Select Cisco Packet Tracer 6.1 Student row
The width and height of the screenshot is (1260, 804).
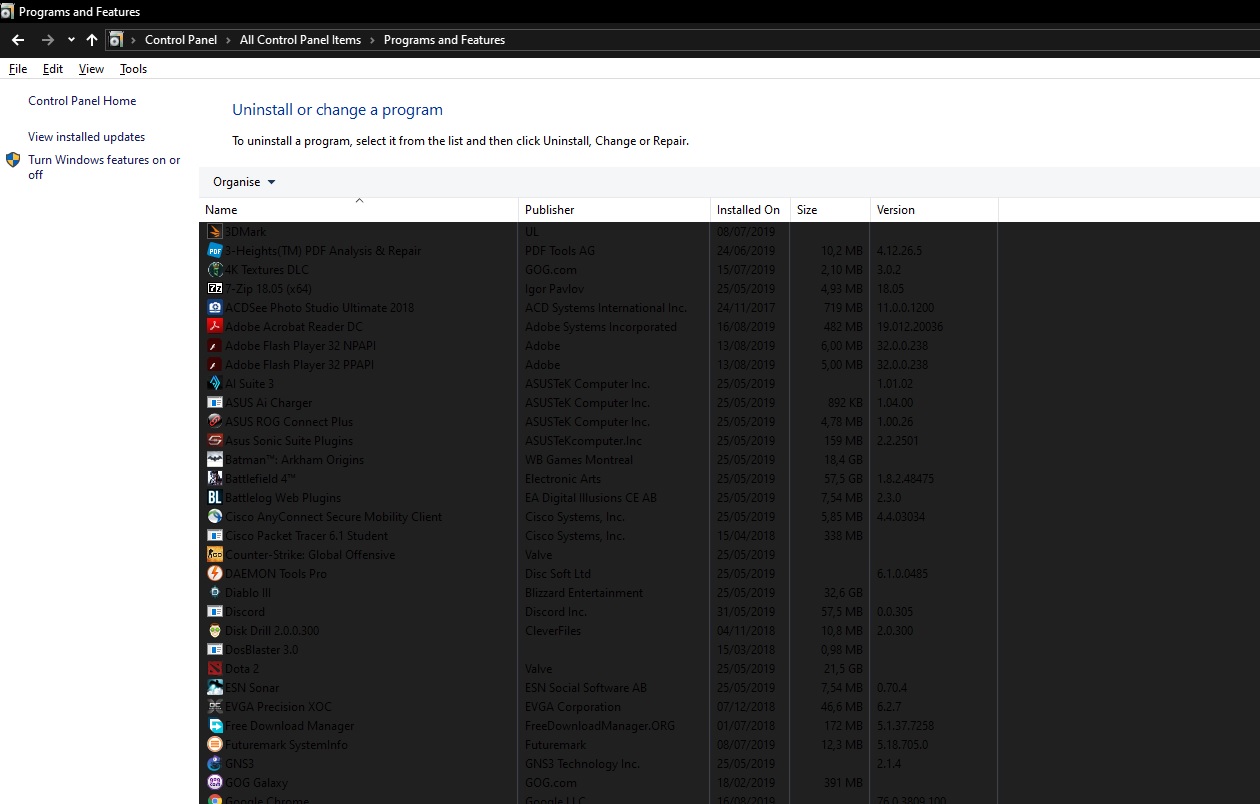(x=600, y=535)
